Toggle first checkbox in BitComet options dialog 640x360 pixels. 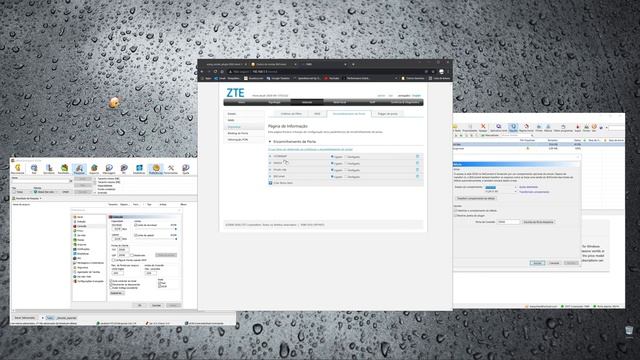coord(456,211)
